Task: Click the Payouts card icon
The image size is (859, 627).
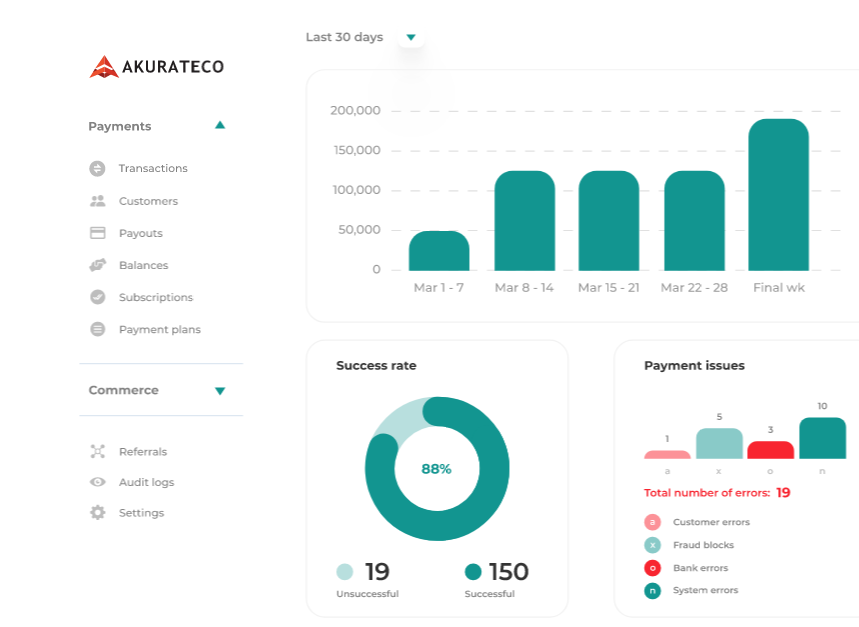Action: pyautogui.click(x=98, y=233)
